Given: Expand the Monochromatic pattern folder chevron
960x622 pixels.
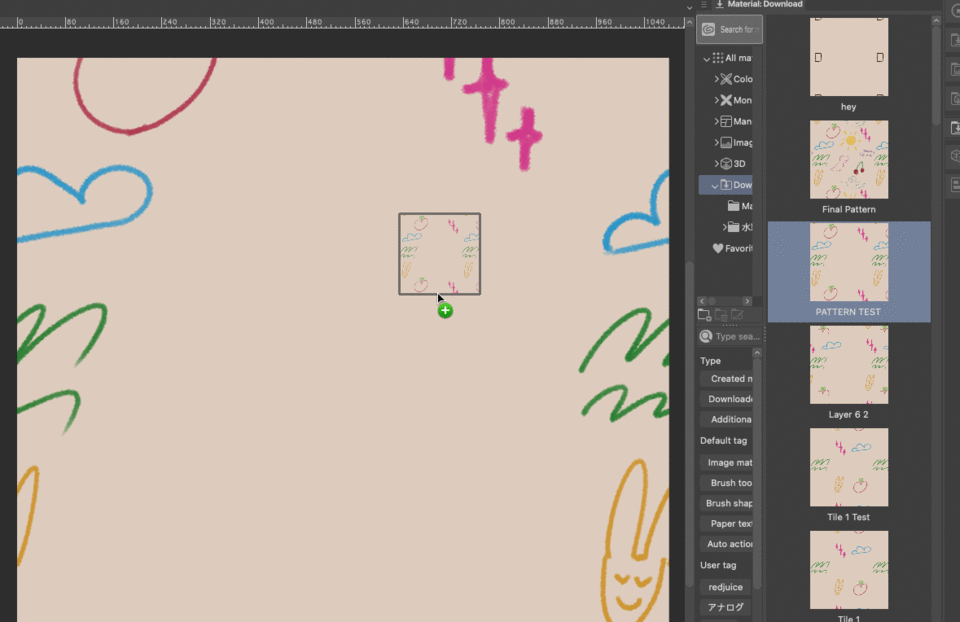Looking at the screenshot, I should click(716, 100).
